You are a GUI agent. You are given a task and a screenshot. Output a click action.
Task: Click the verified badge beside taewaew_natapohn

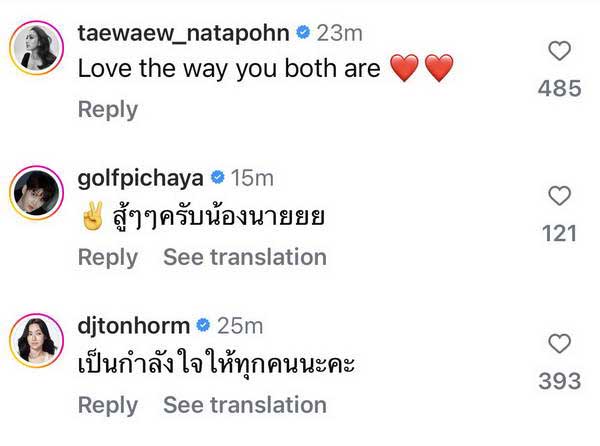[301, 33]
